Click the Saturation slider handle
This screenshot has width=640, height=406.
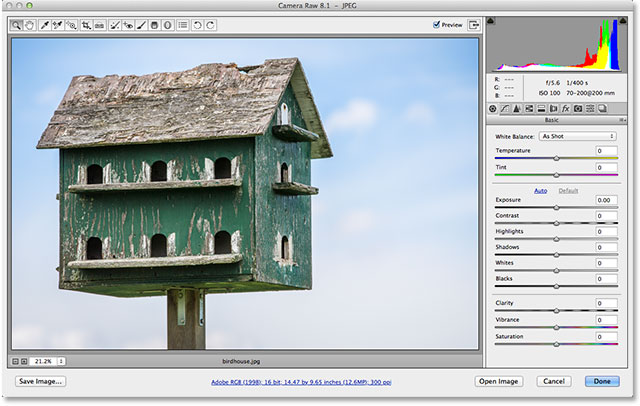point(556,344)
